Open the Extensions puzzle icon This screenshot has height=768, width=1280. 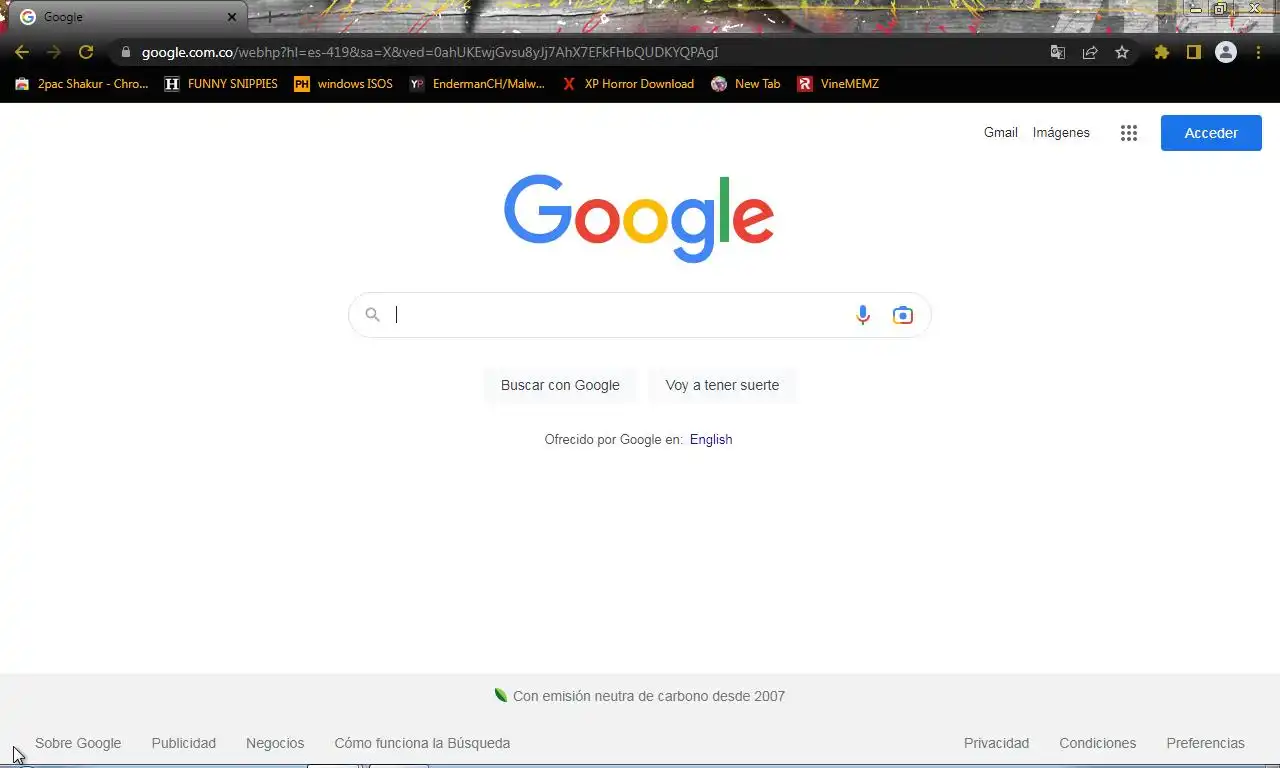point(1161,52)
